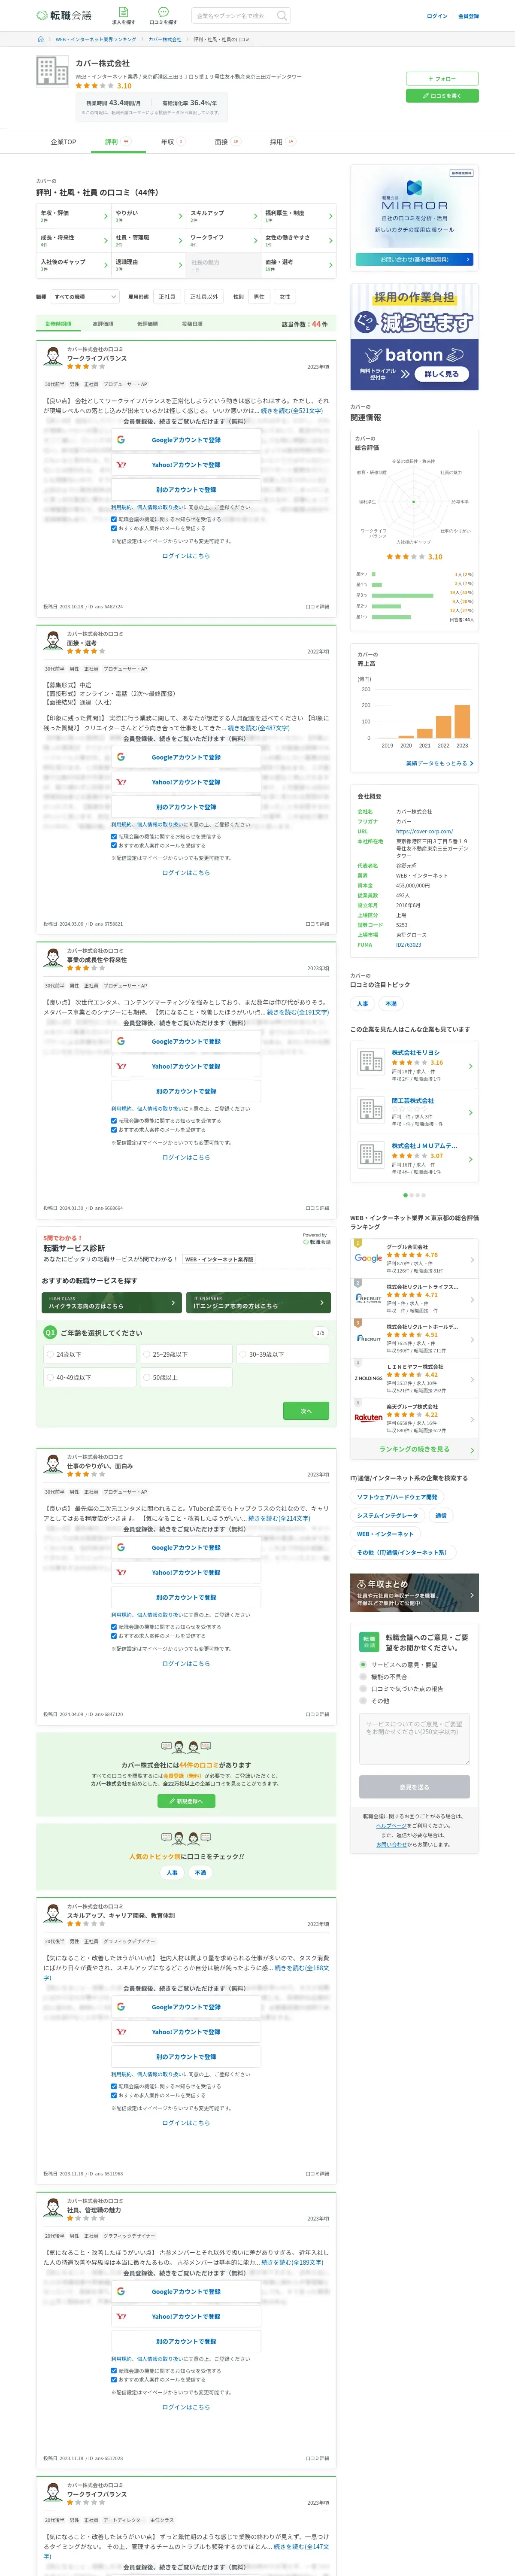This screenshot has width=515, height=2576.
Task: Open the ソフトウェア/ハードウェア開発 tag
Action: pos(397,1497)
